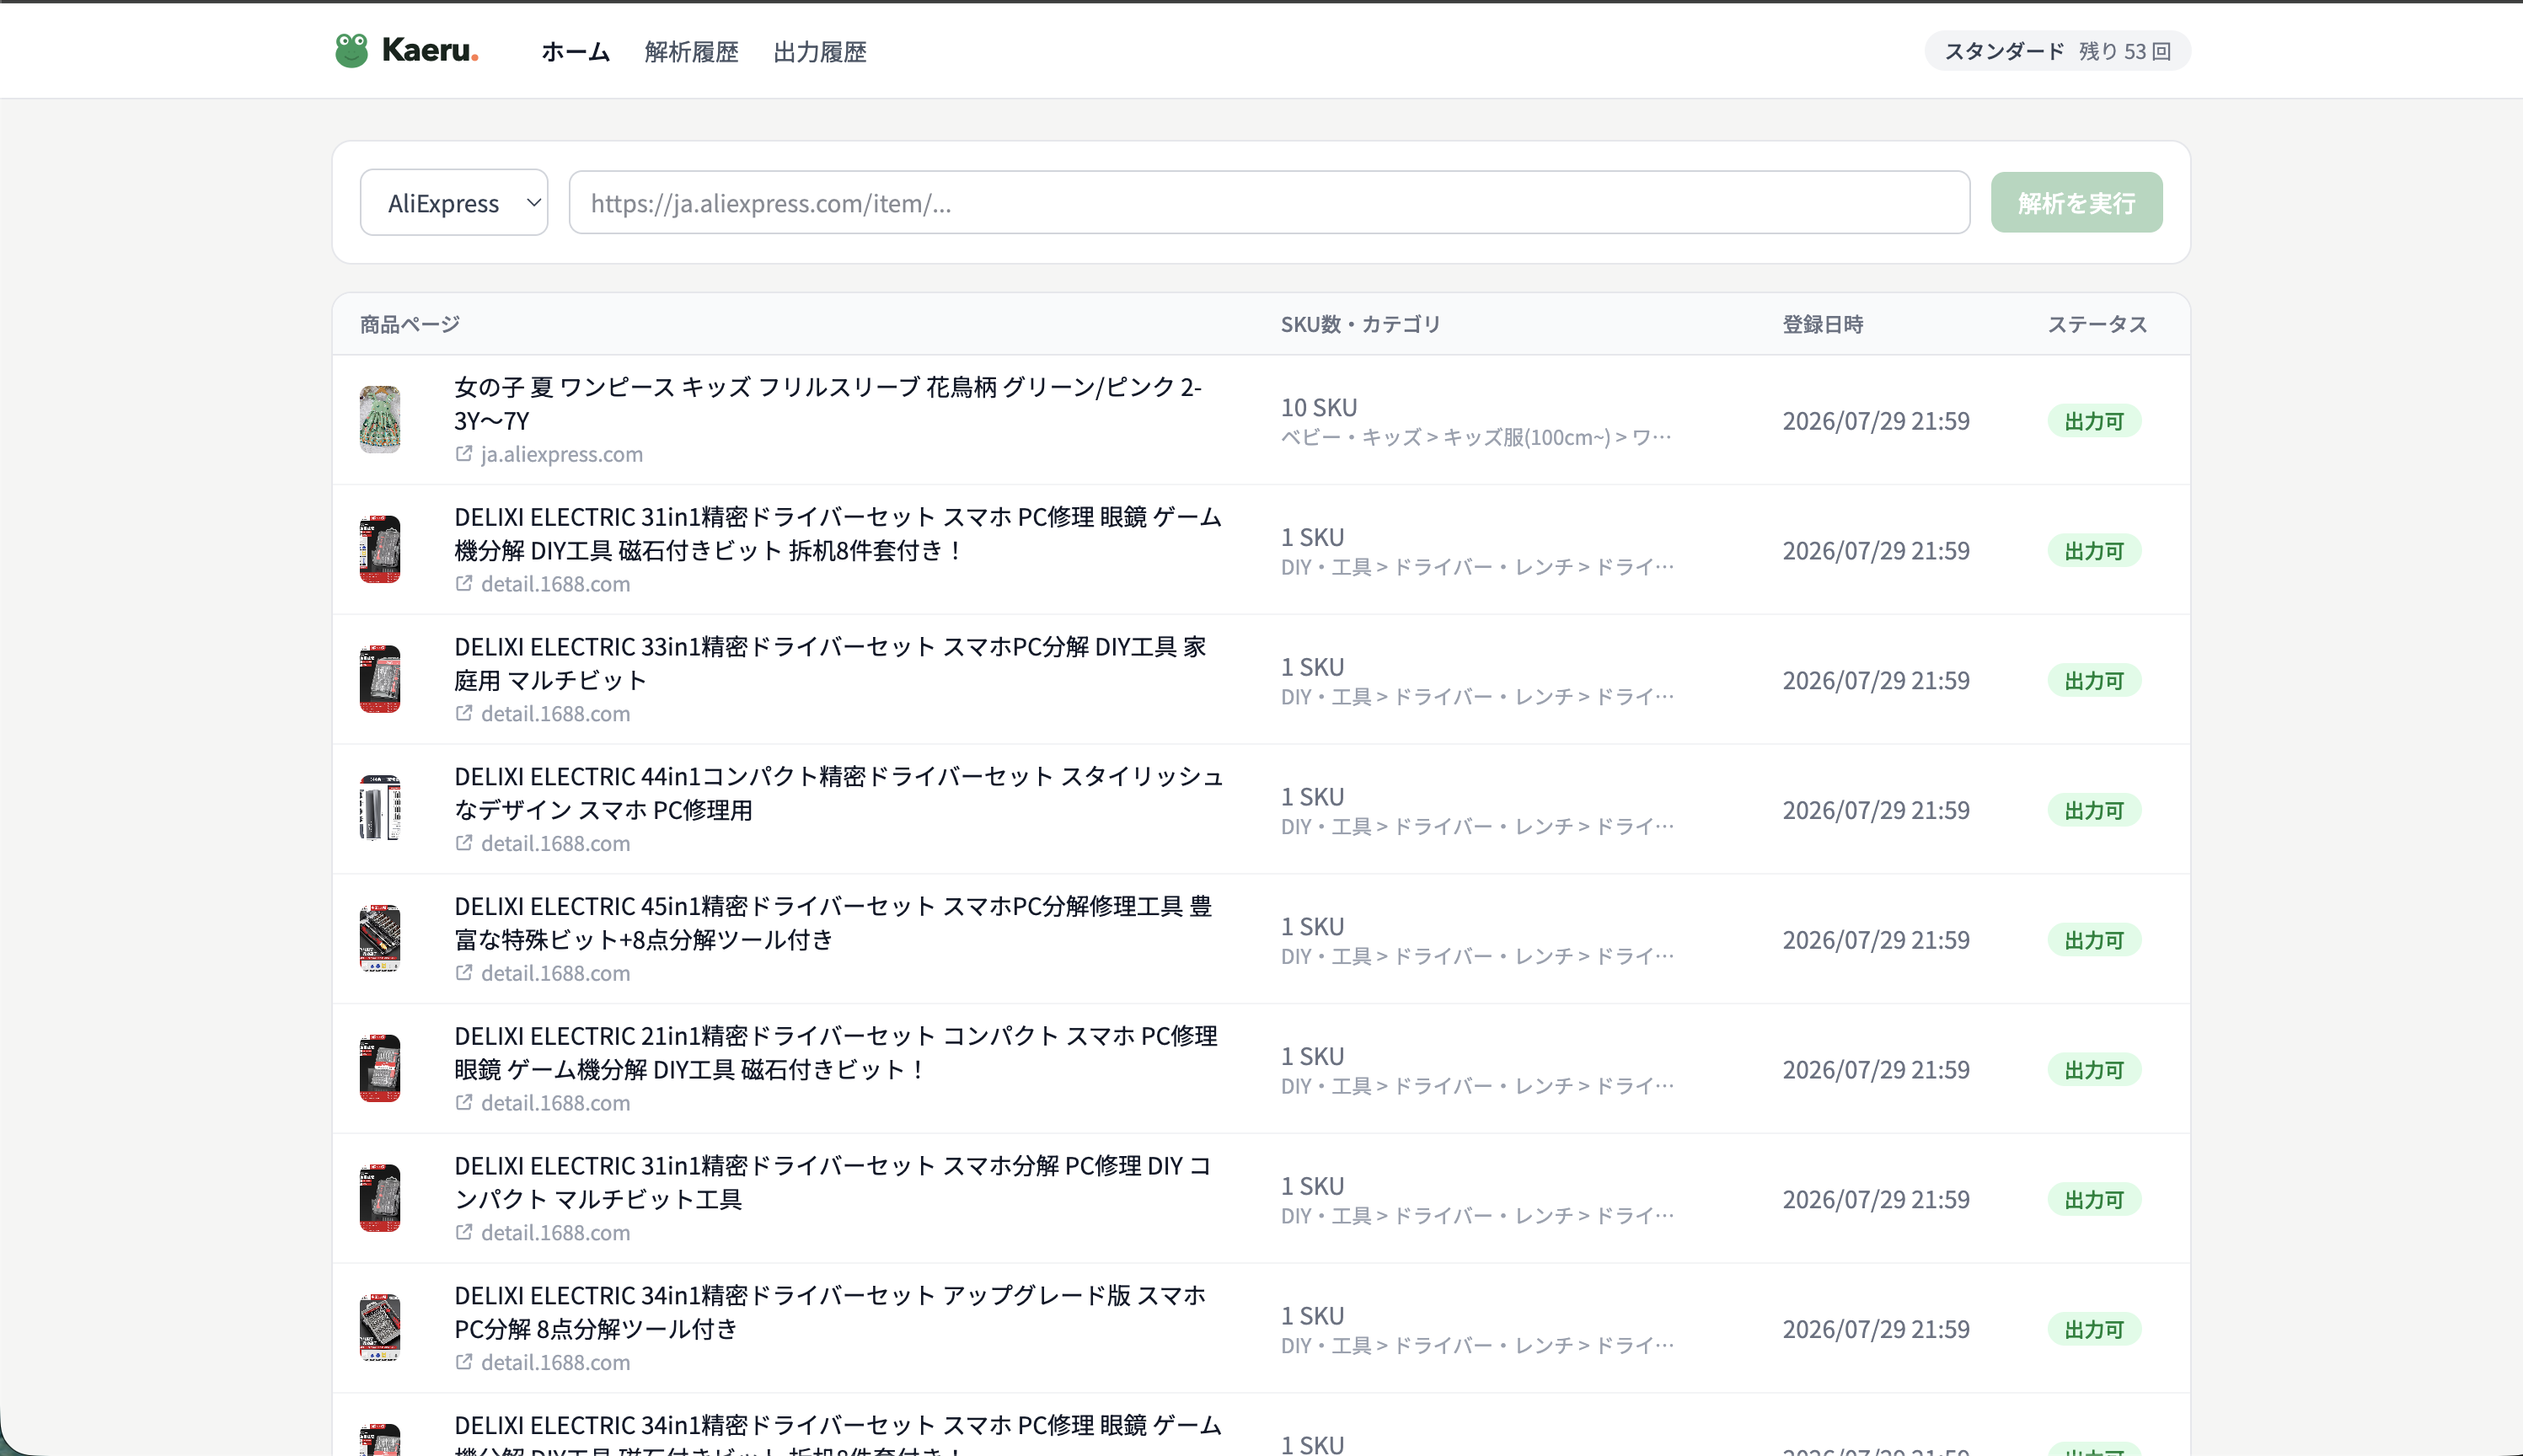
Task: Click external link icon for DELIXI 21in1 row
Action: 464,1102
